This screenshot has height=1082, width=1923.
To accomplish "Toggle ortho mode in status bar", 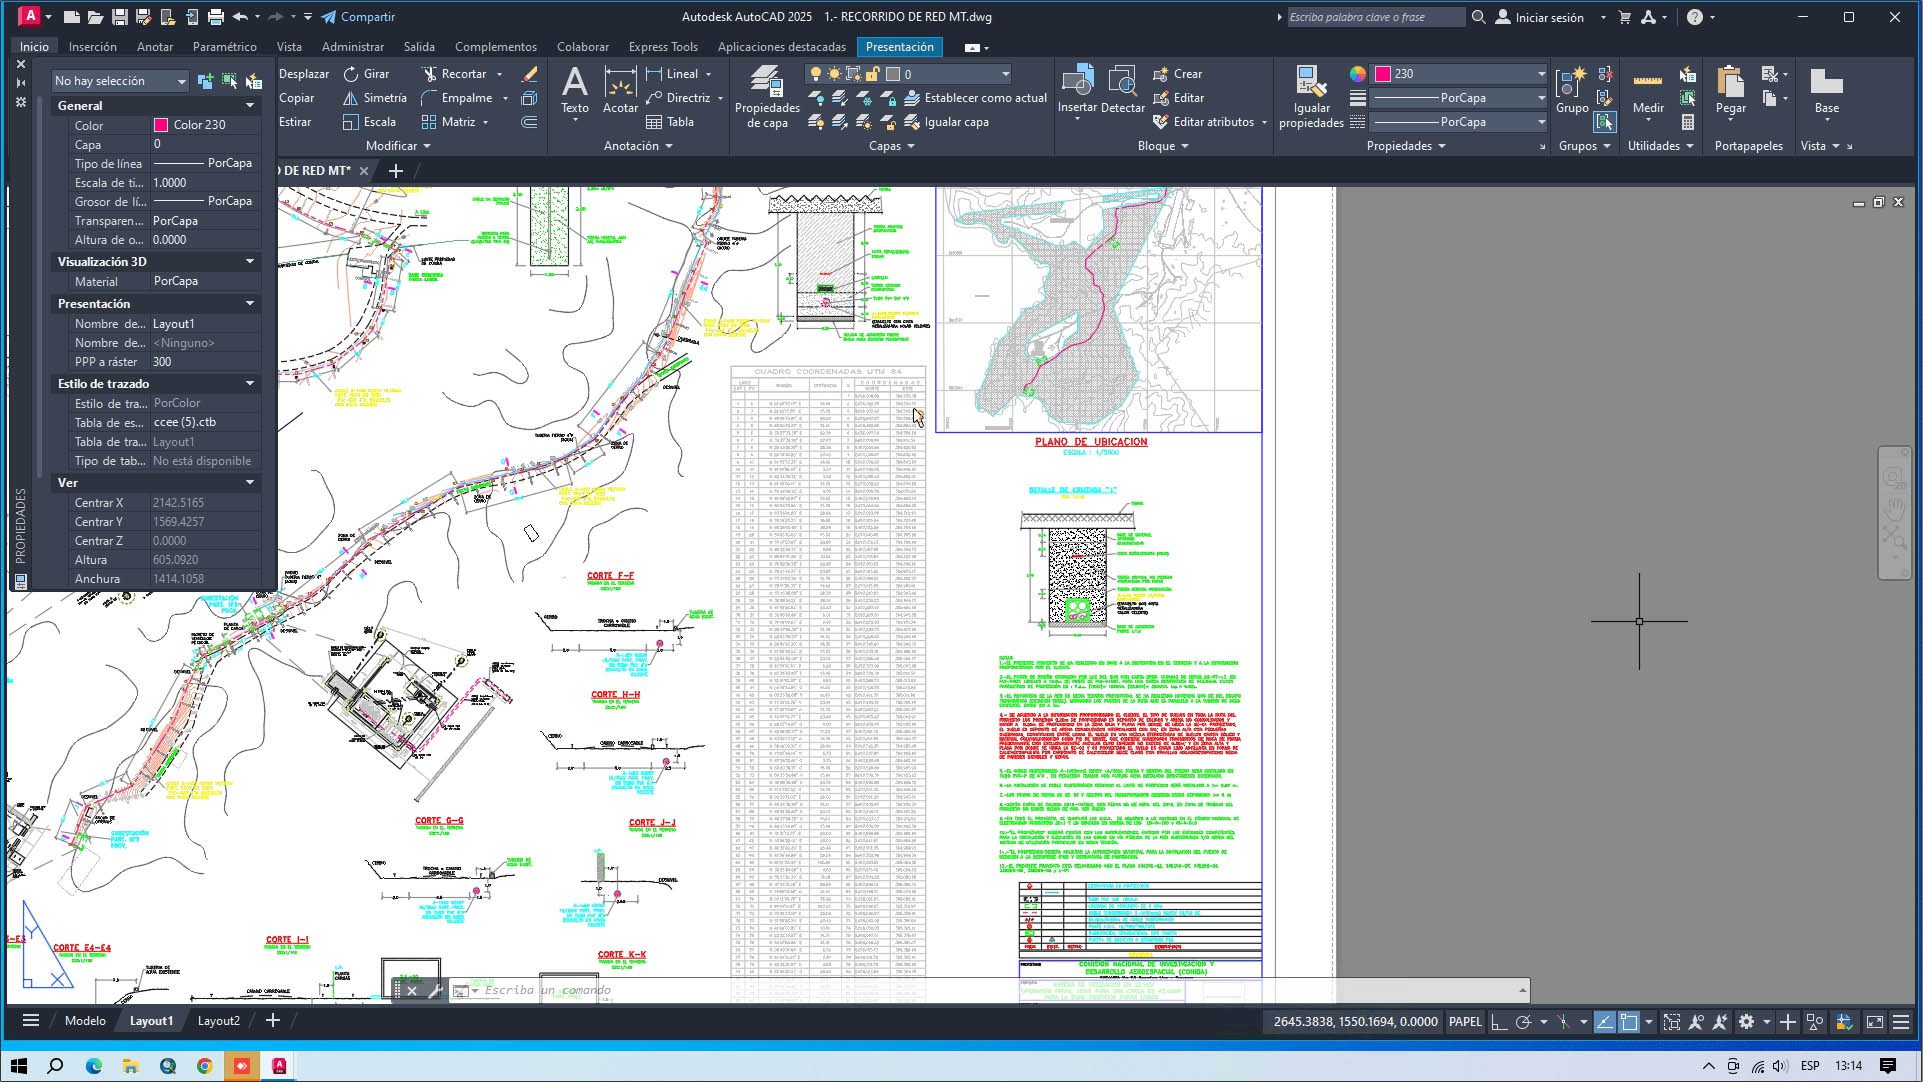I will (1499, 1022).
